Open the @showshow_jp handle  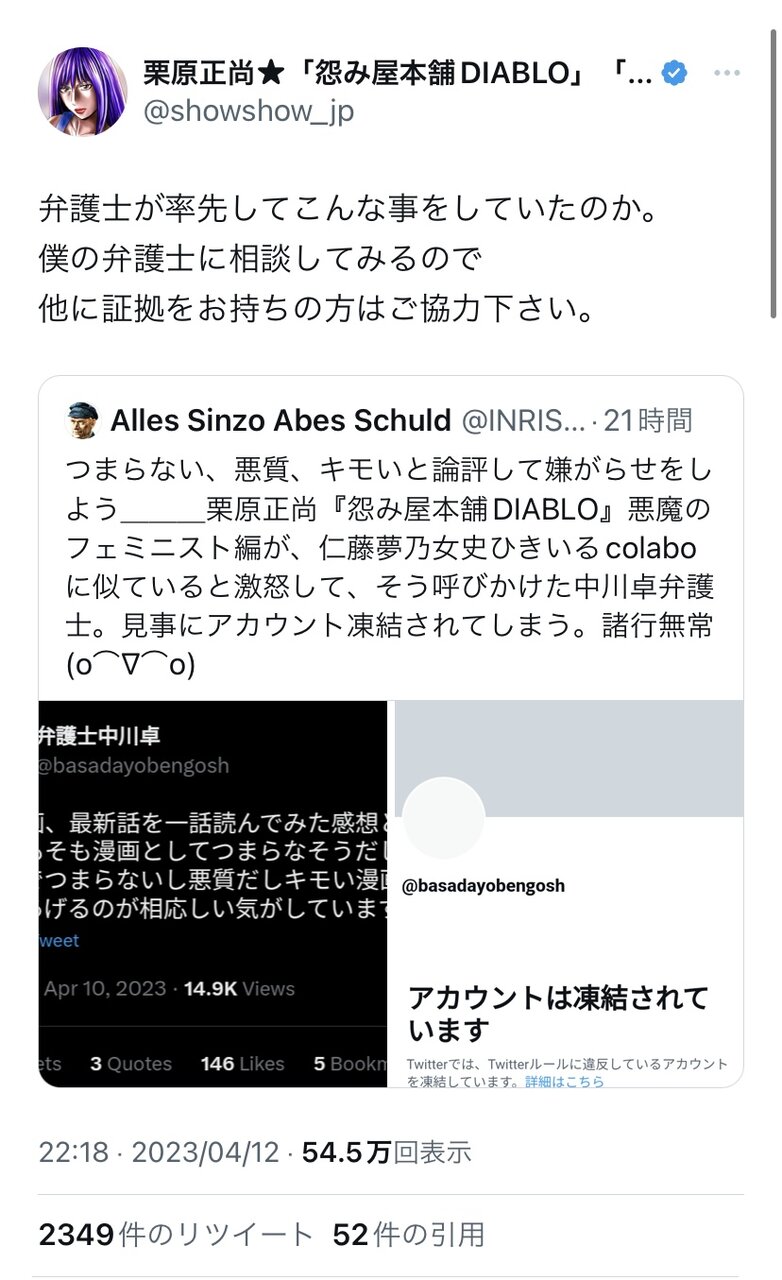(x=249, y=112)
